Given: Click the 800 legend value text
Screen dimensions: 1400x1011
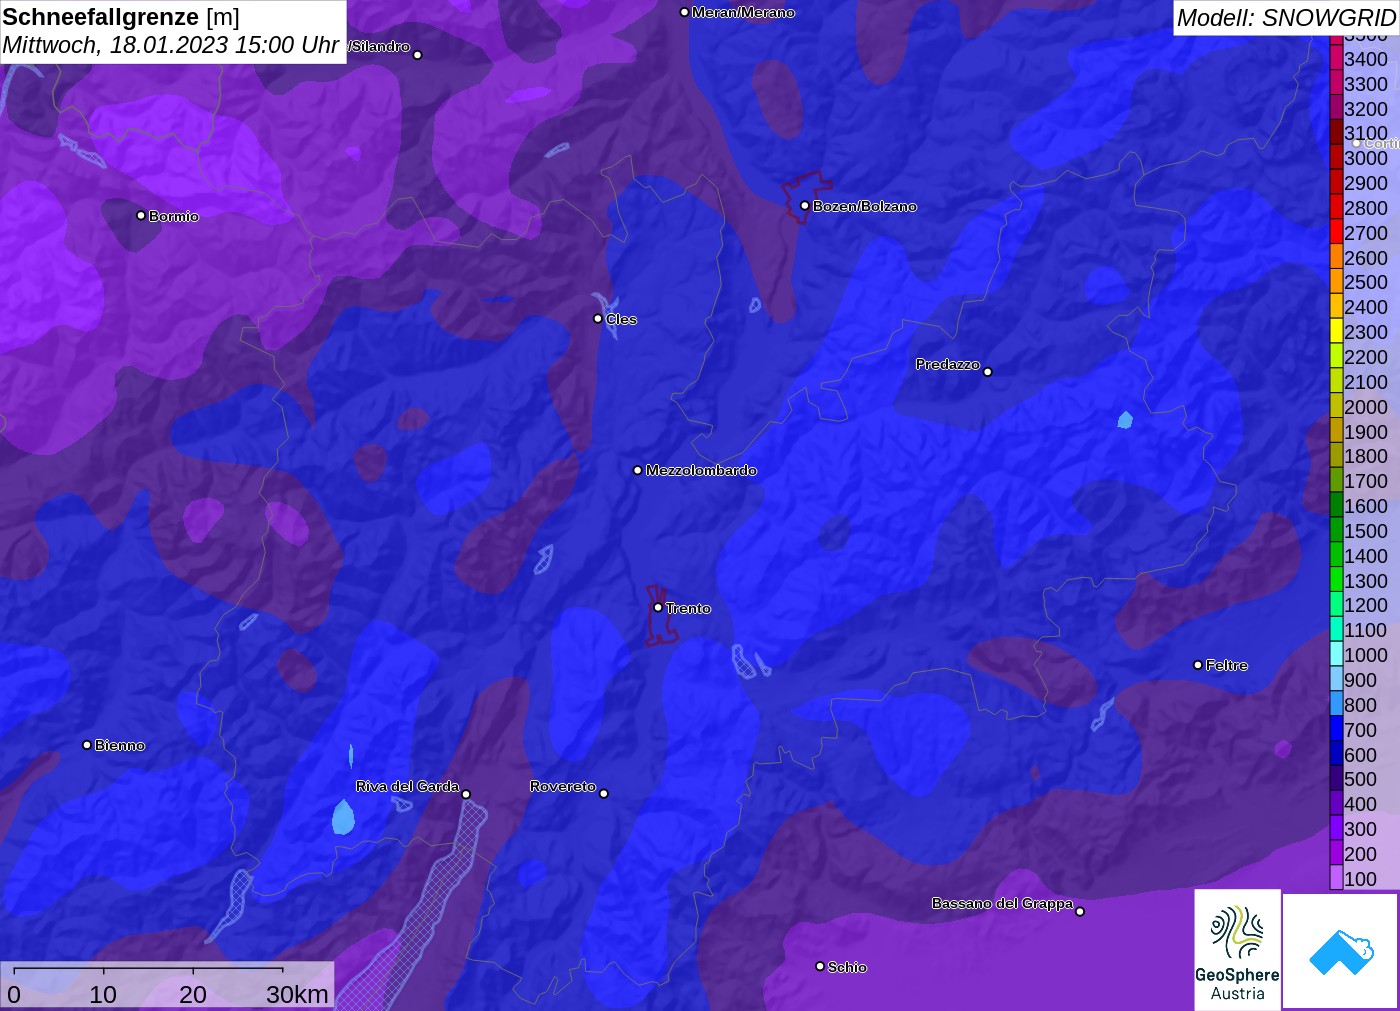Looking at the screenshot, I should [1360, 705].
